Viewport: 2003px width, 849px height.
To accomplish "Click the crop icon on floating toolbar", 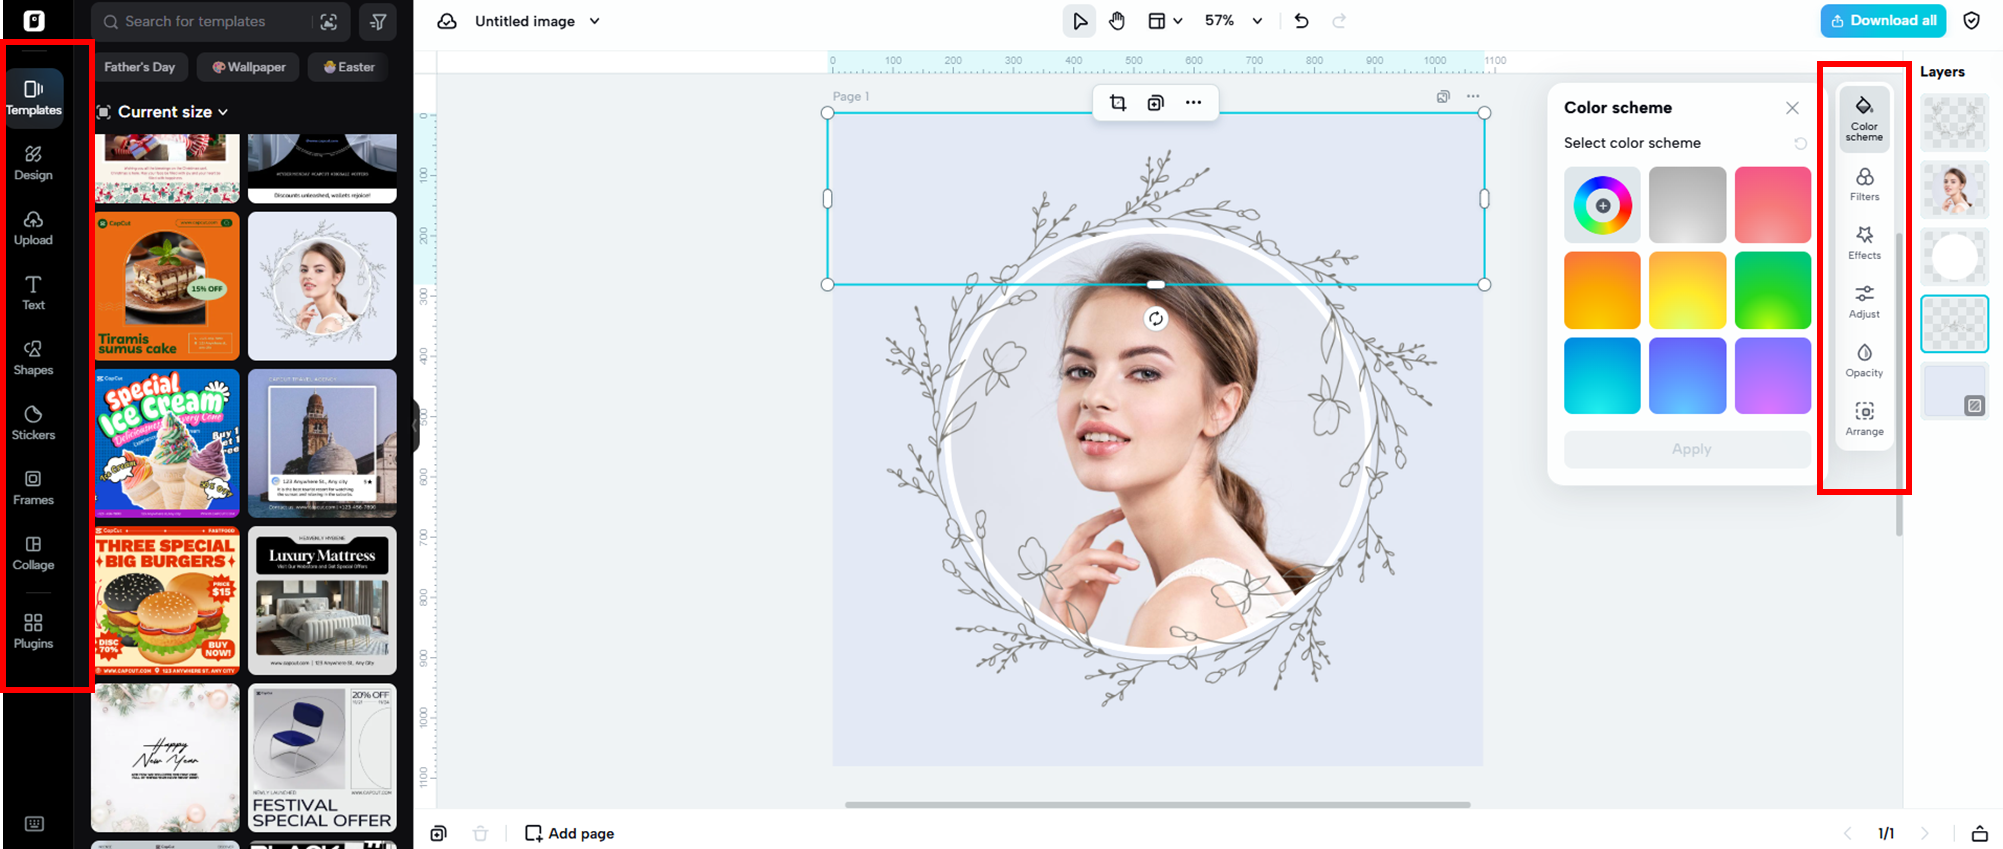I will pos(1118,103).
